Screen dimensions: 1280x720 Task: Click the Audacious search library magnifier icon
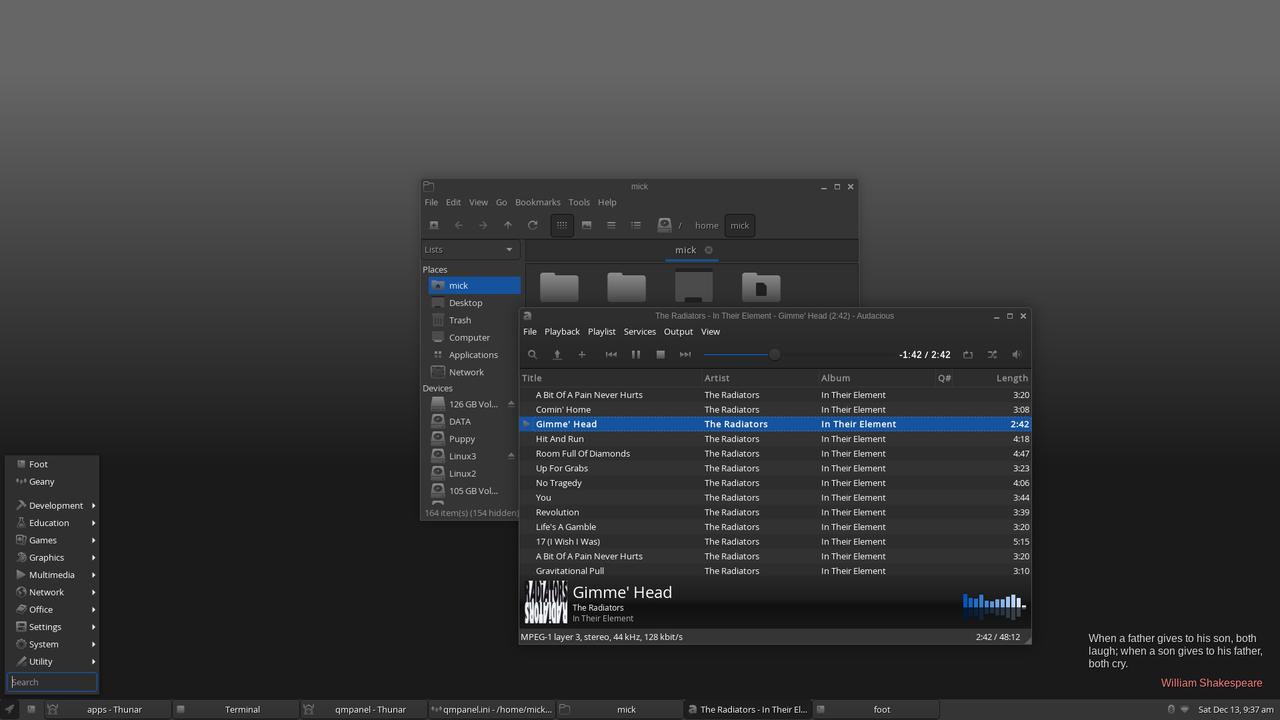tap(533, 354)
